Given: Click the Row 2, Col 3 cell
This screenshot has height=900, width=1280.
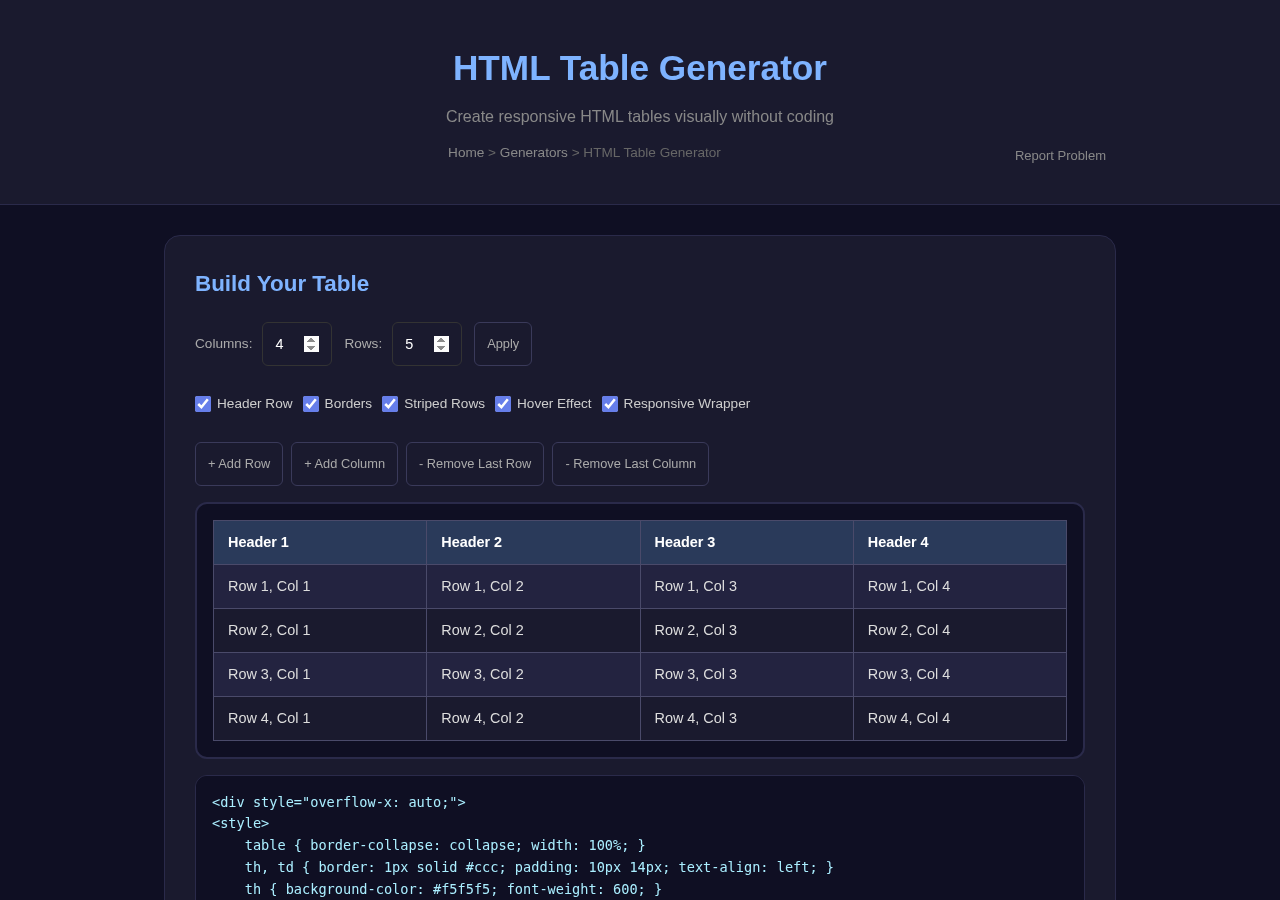Looking at the screenshot, I should click(747, 630).
